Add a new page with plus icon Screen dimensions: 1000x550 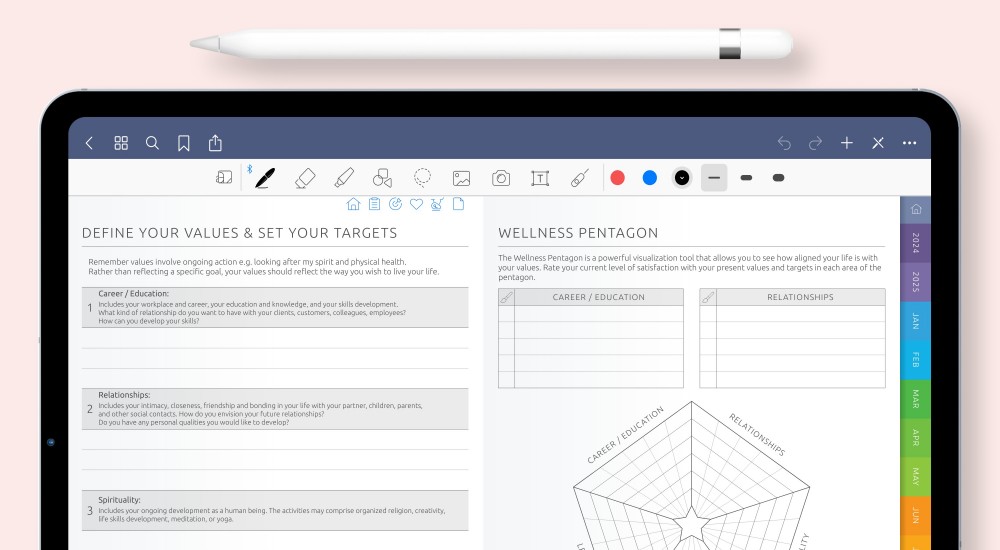(x=847, y=143)
